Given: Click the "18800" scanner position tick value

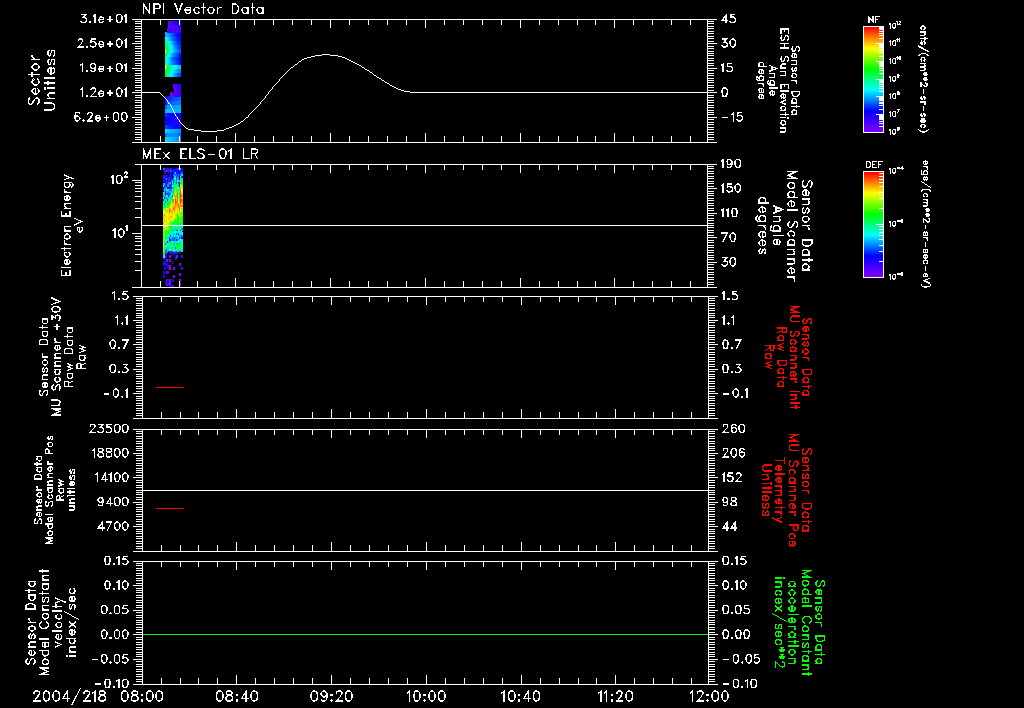Looking at the screenshot, I should click(x=109, y=453).
